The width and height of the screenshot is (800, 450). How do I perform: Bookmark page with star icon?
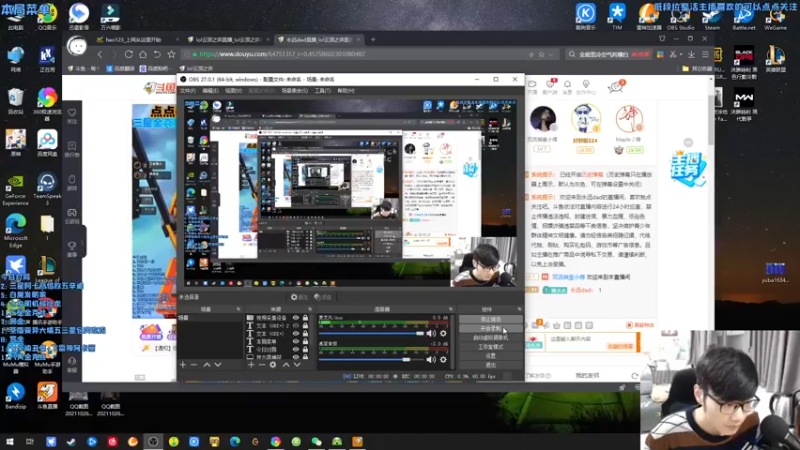171,54
